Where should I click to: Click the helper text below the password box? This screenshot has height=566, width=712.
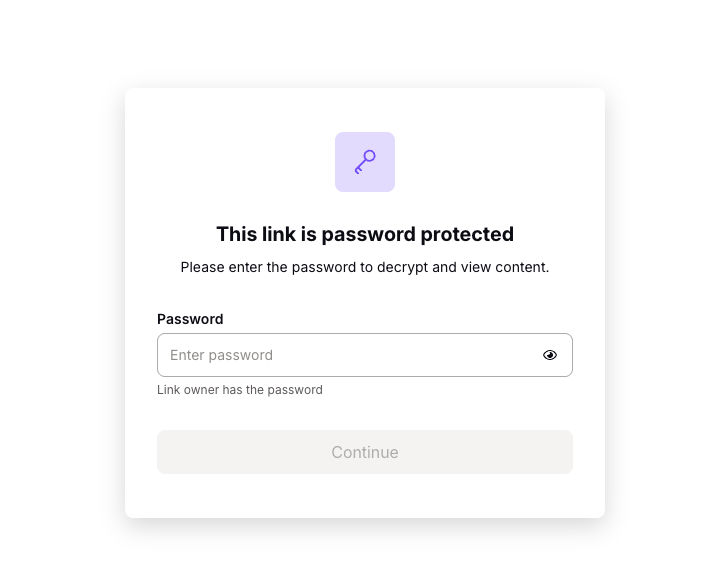[240, 390]
